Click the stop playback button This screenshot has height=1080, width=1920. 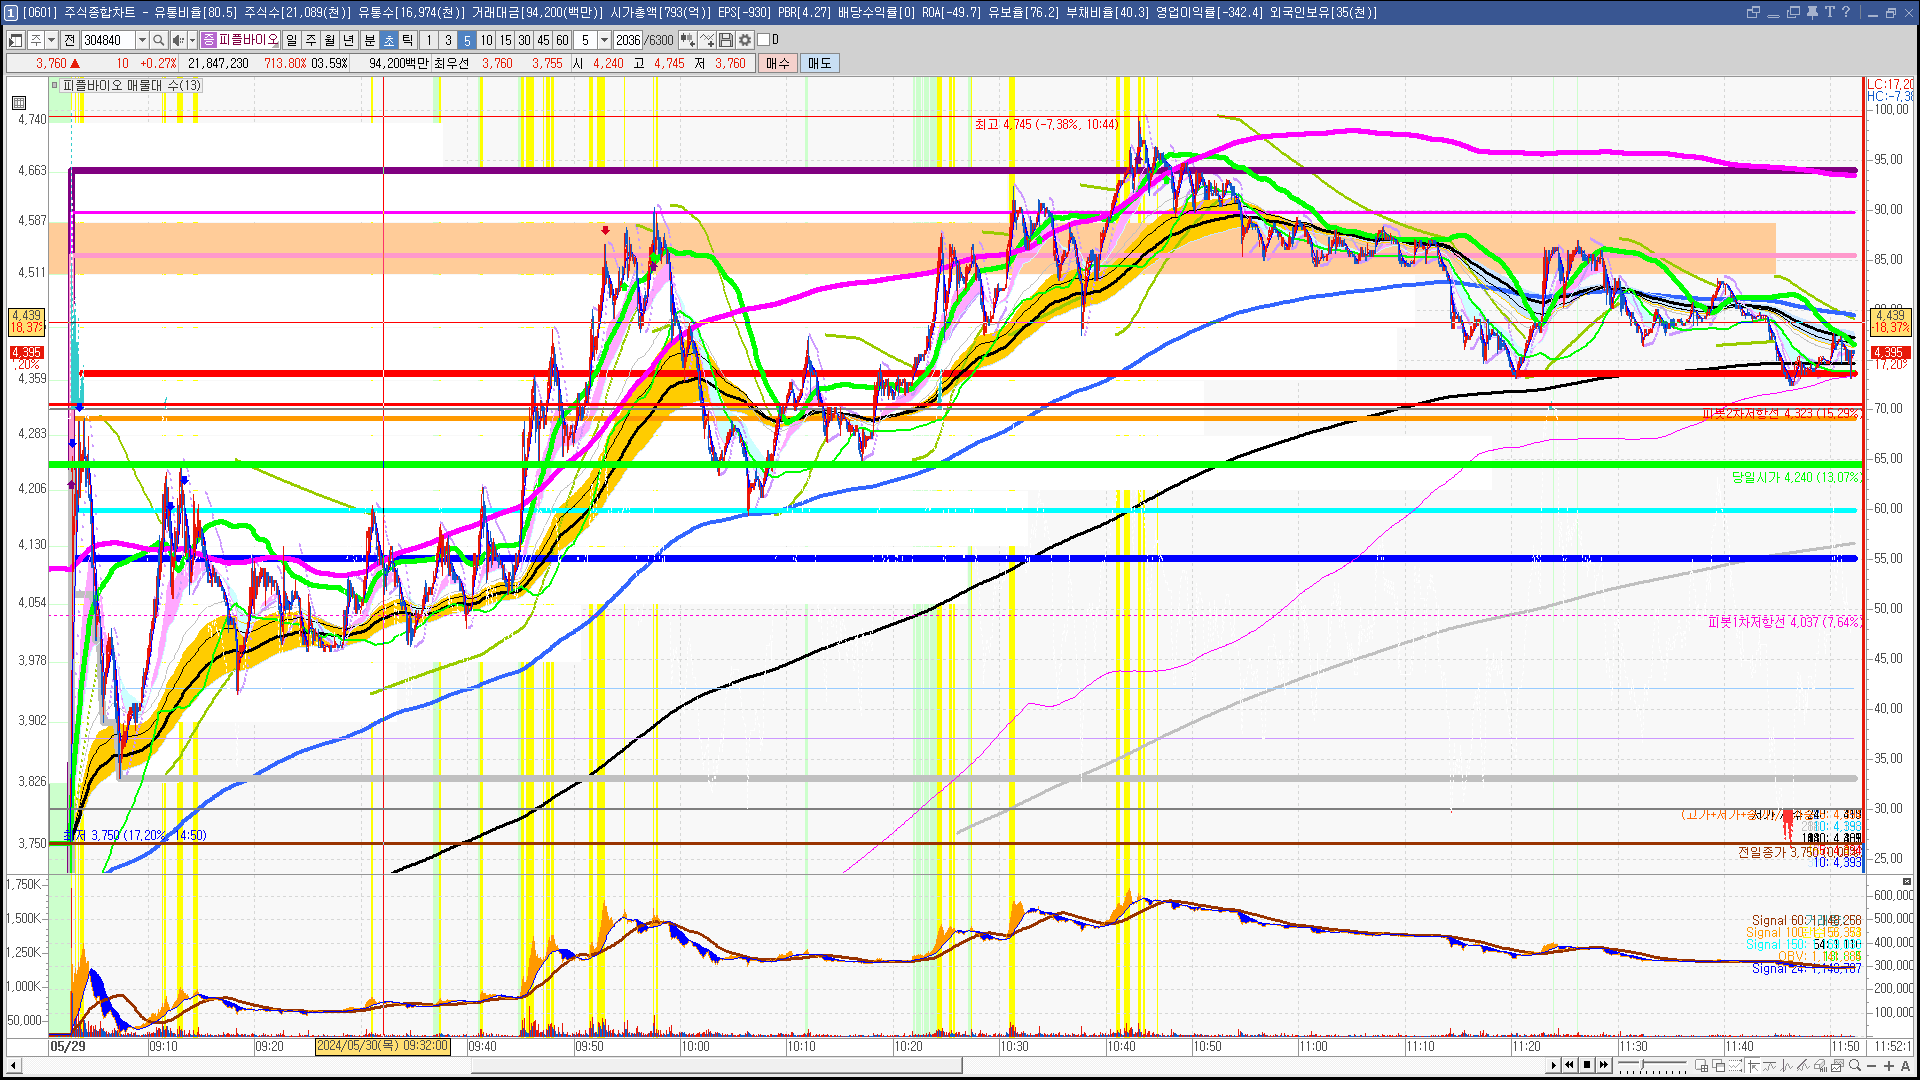point(1587,1065)
